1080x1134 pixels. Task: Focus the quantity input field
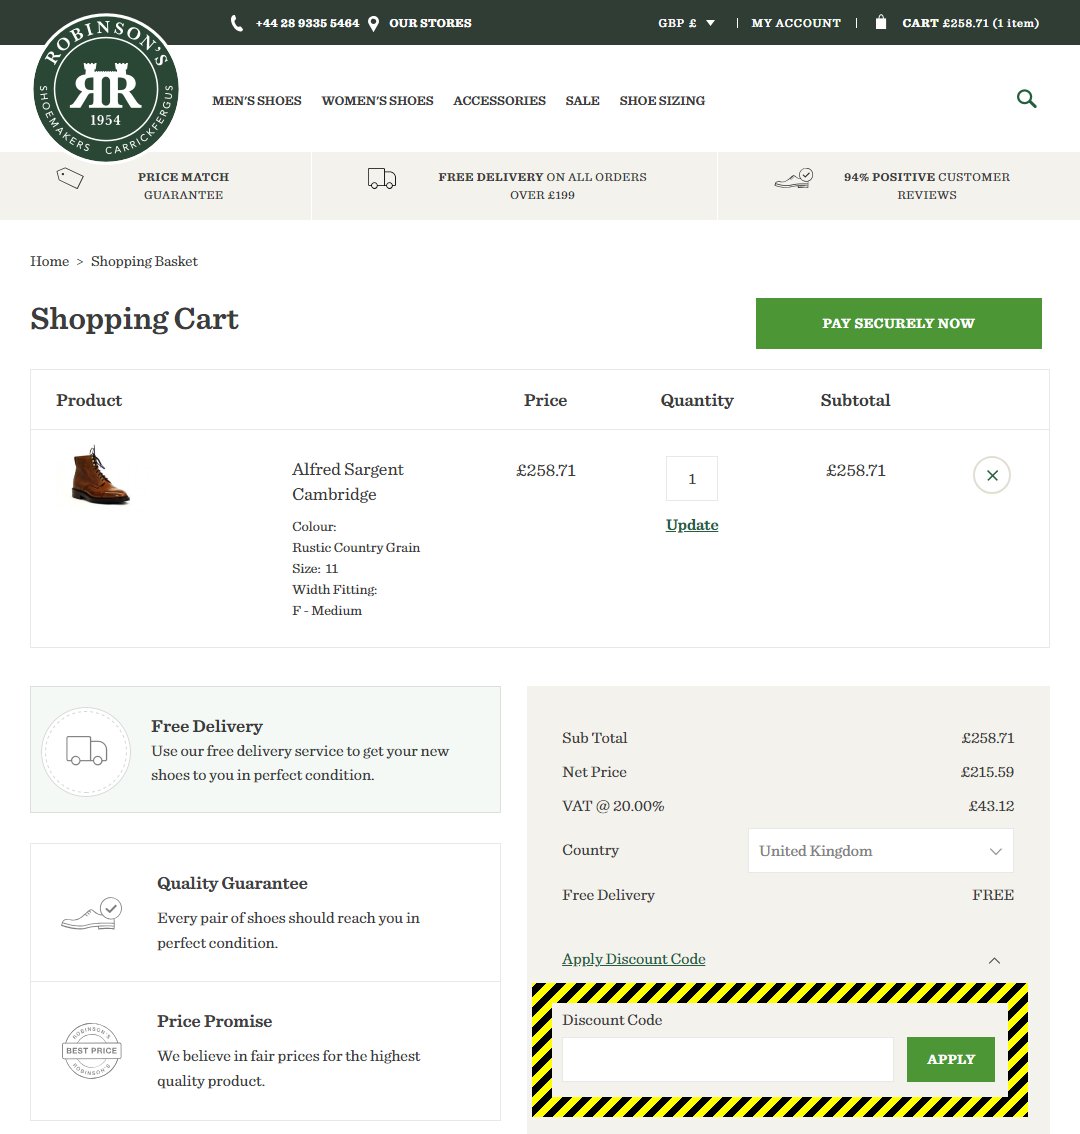pos(692,478)
